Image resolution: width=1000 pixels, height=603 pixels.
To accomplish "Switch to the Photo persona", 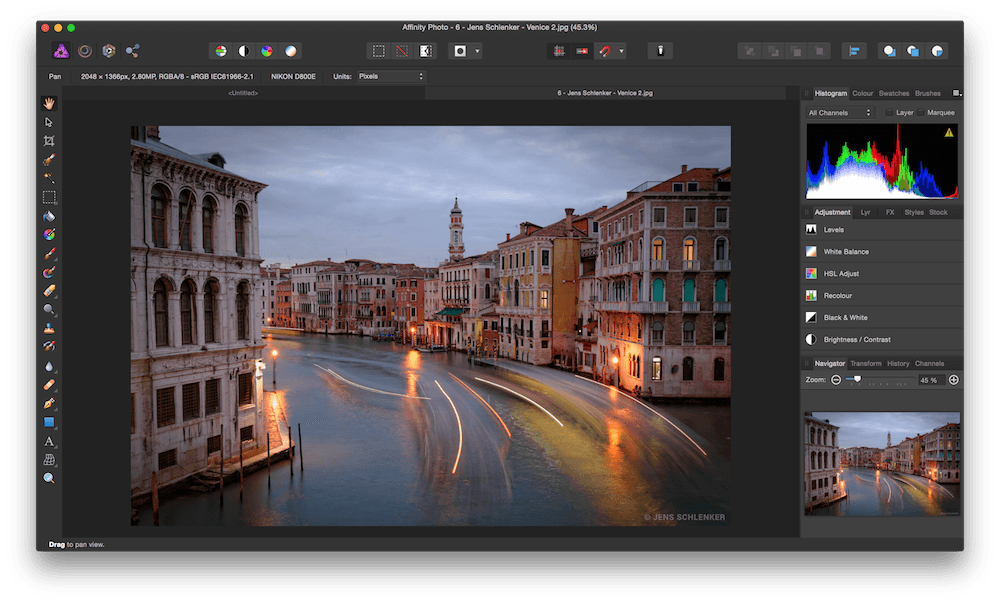I will click(61, 51).
